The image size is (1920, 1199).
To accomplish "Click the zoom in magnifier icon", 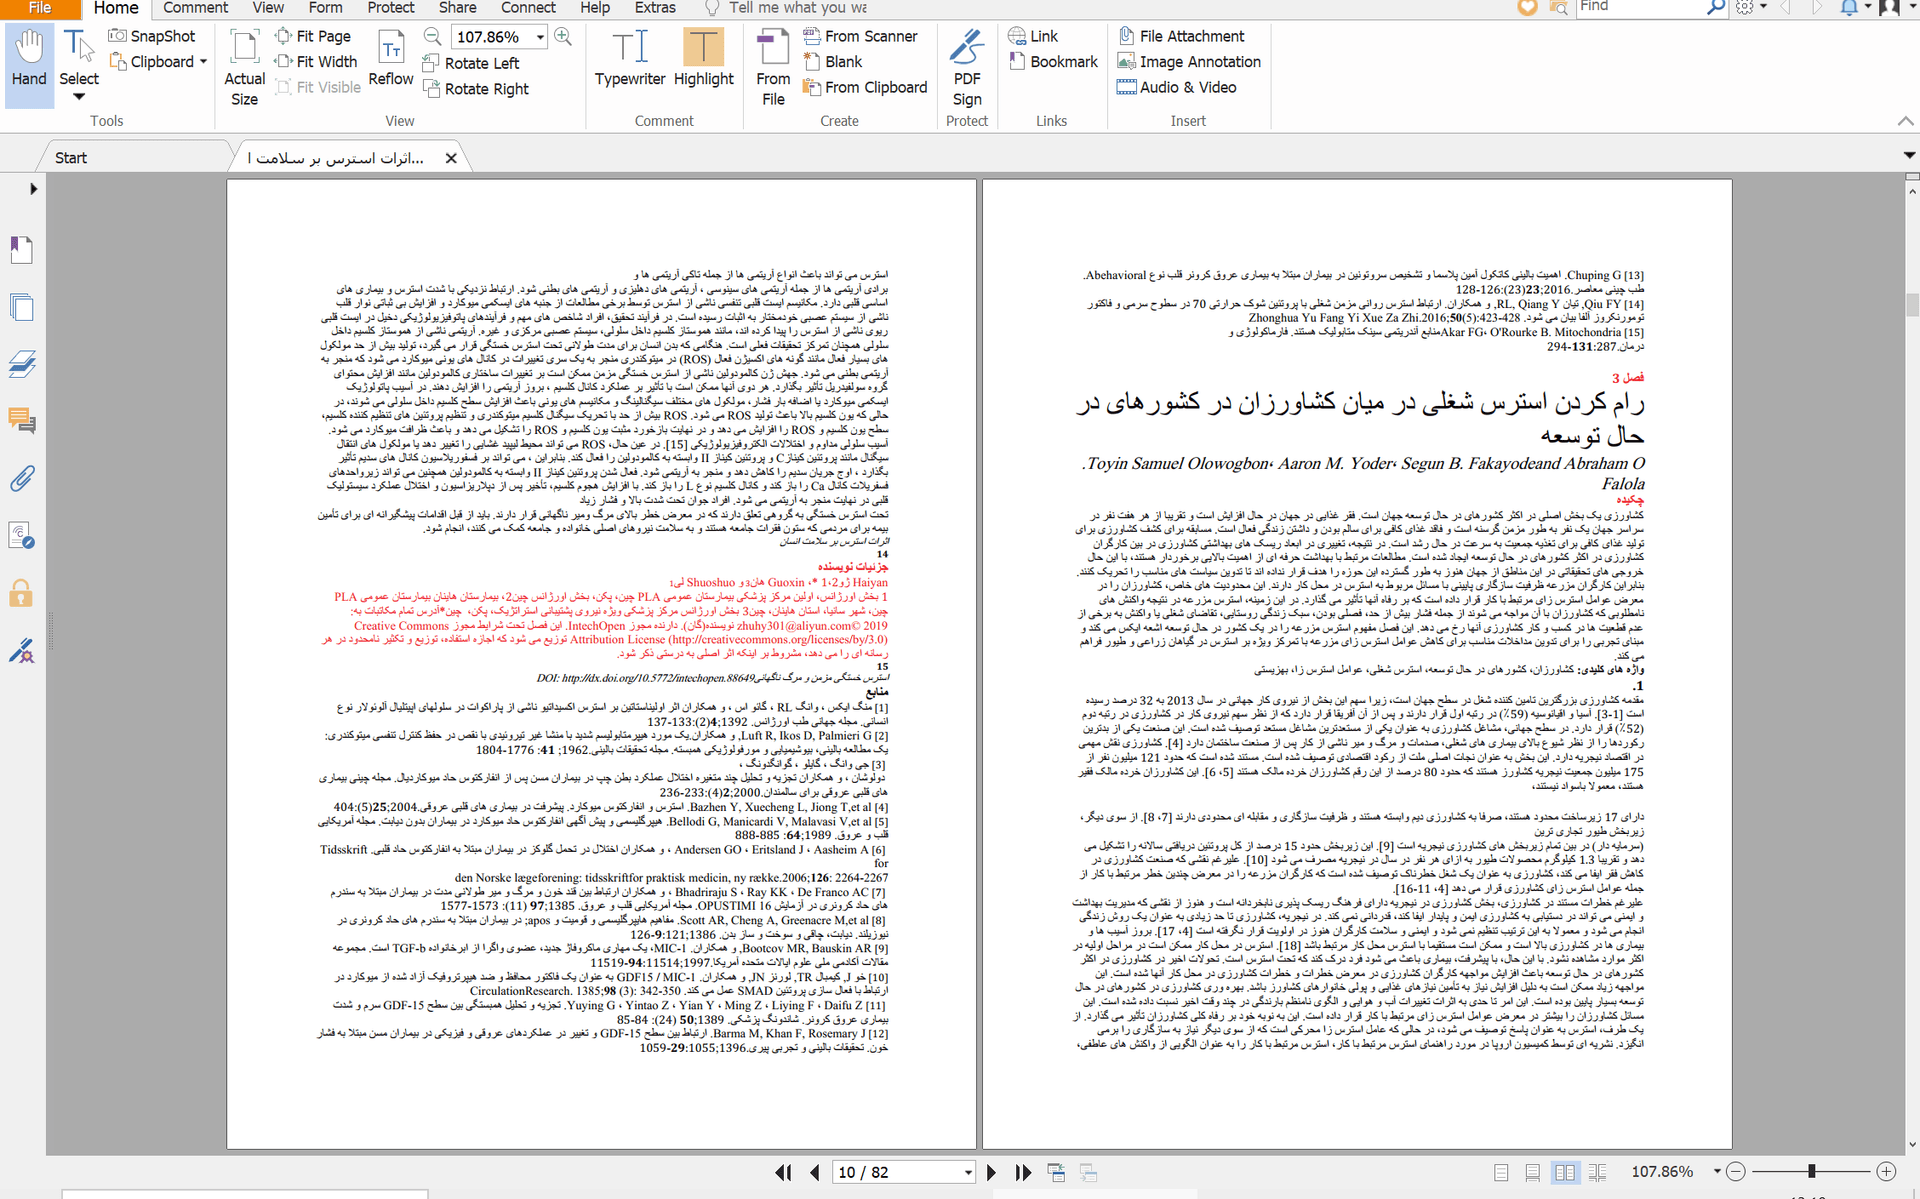I will 563,36.
